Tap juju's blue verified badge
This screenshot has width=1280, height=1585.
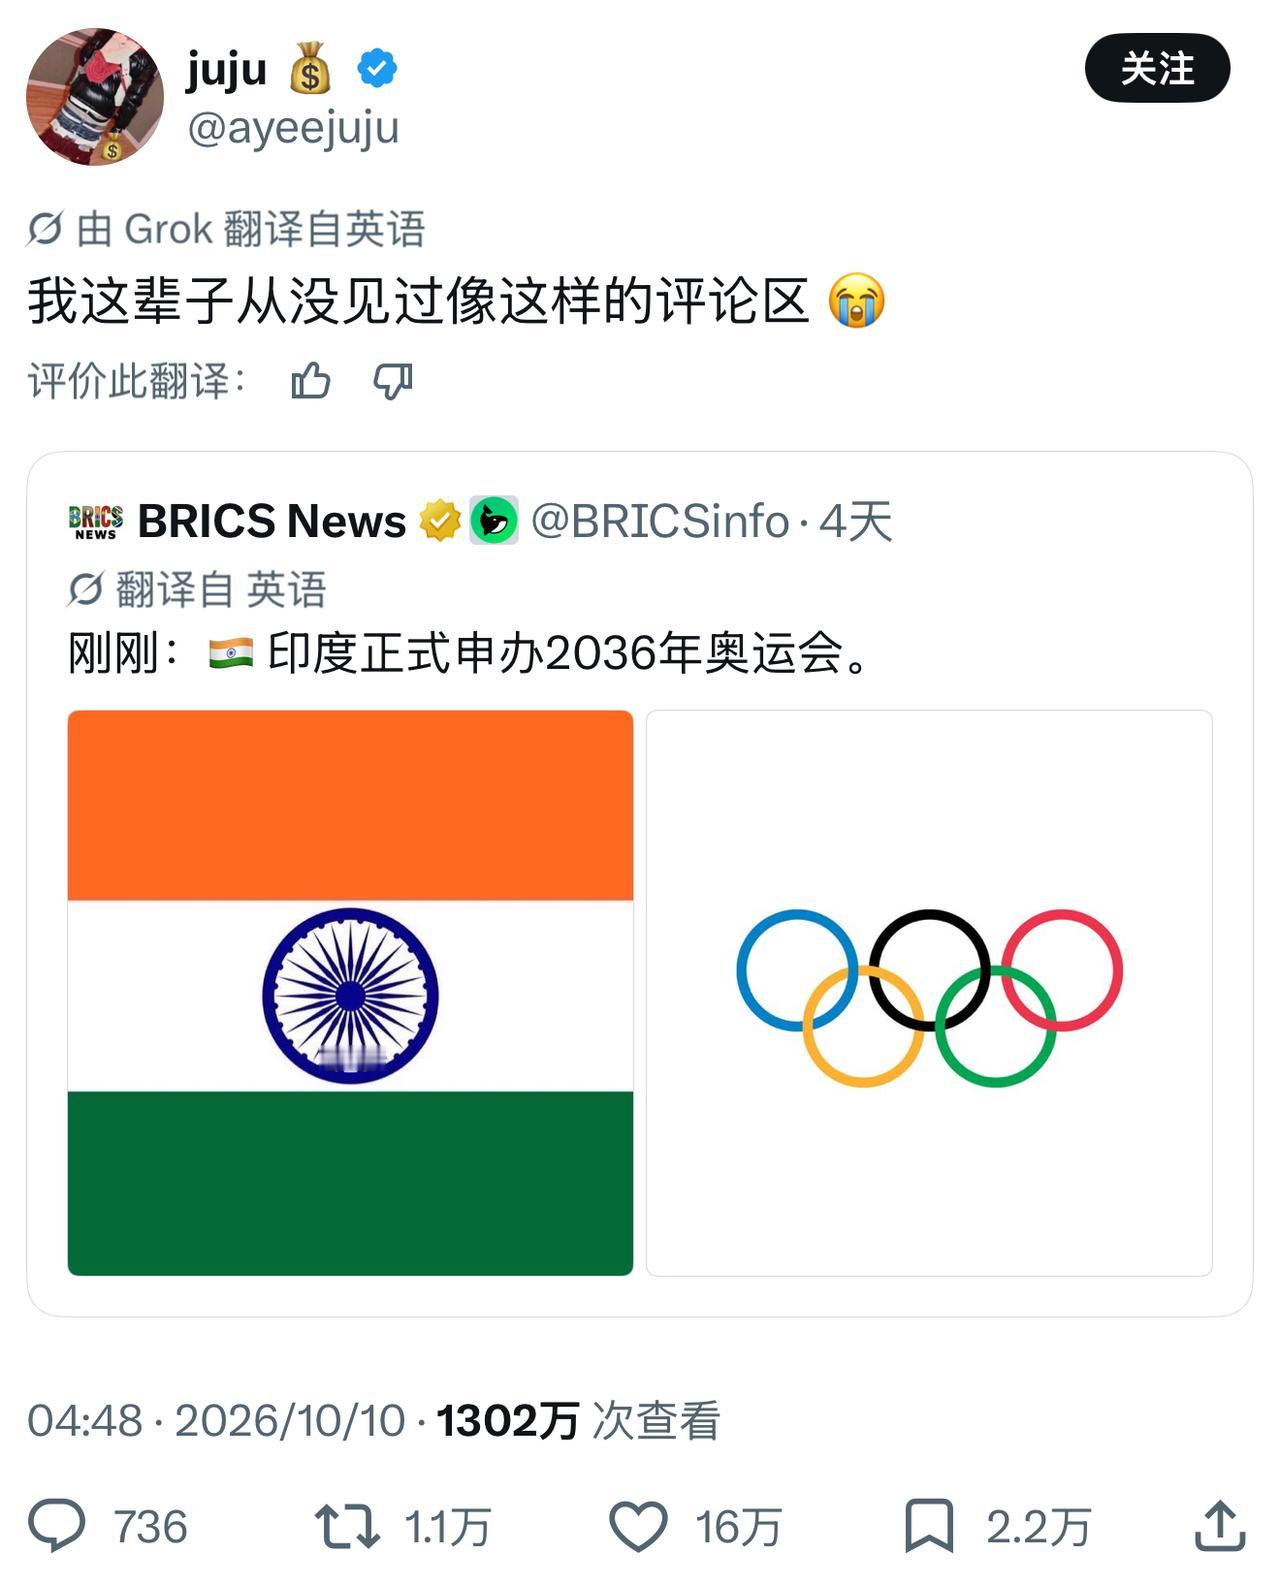(377, 69)
